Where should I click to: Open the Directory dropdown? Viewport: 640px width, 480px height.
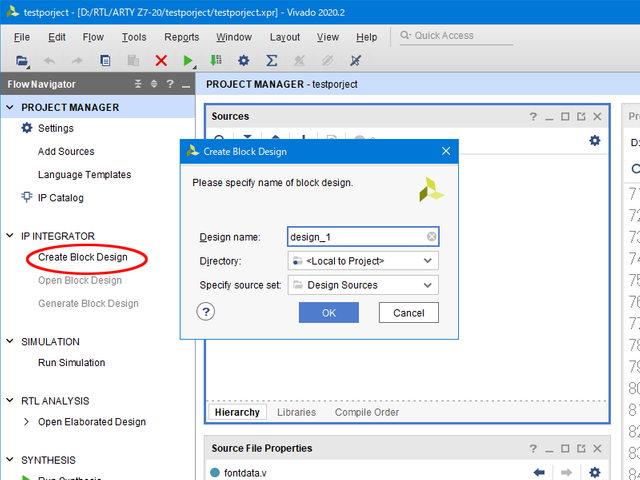[x=363, y=261]
